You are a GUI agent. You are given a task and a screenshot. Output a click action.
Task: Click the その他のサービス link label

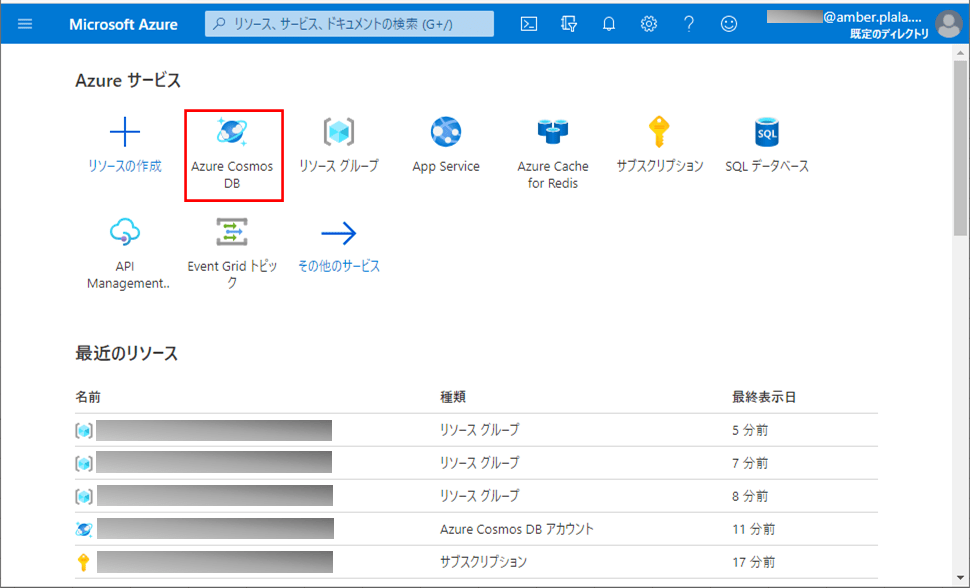click(339, 266)
